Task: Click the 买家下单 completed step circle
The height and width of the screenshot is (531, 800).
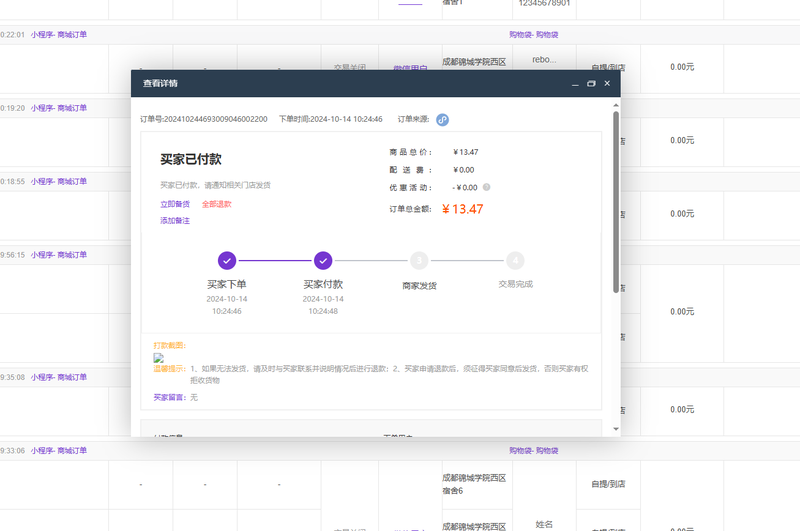Action: [227, 261]
